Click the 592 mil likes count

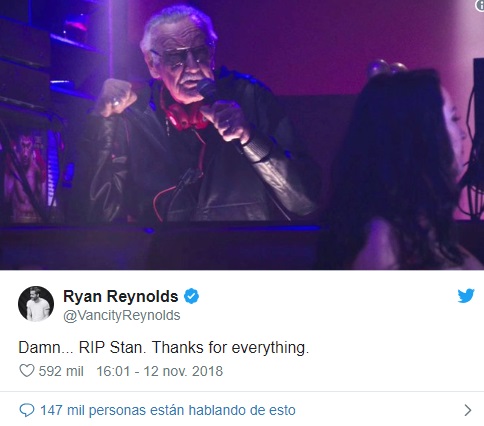coord(61,371)
